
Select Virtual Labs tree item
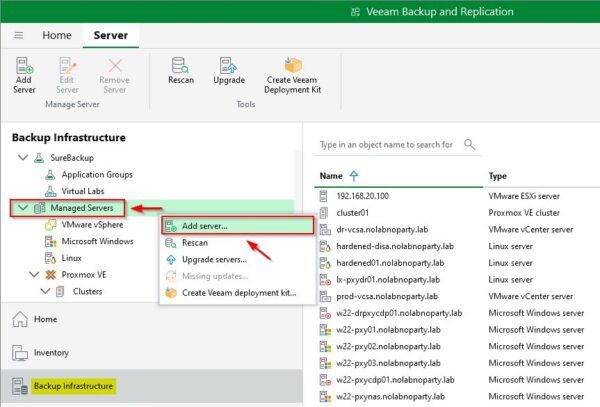83,191
